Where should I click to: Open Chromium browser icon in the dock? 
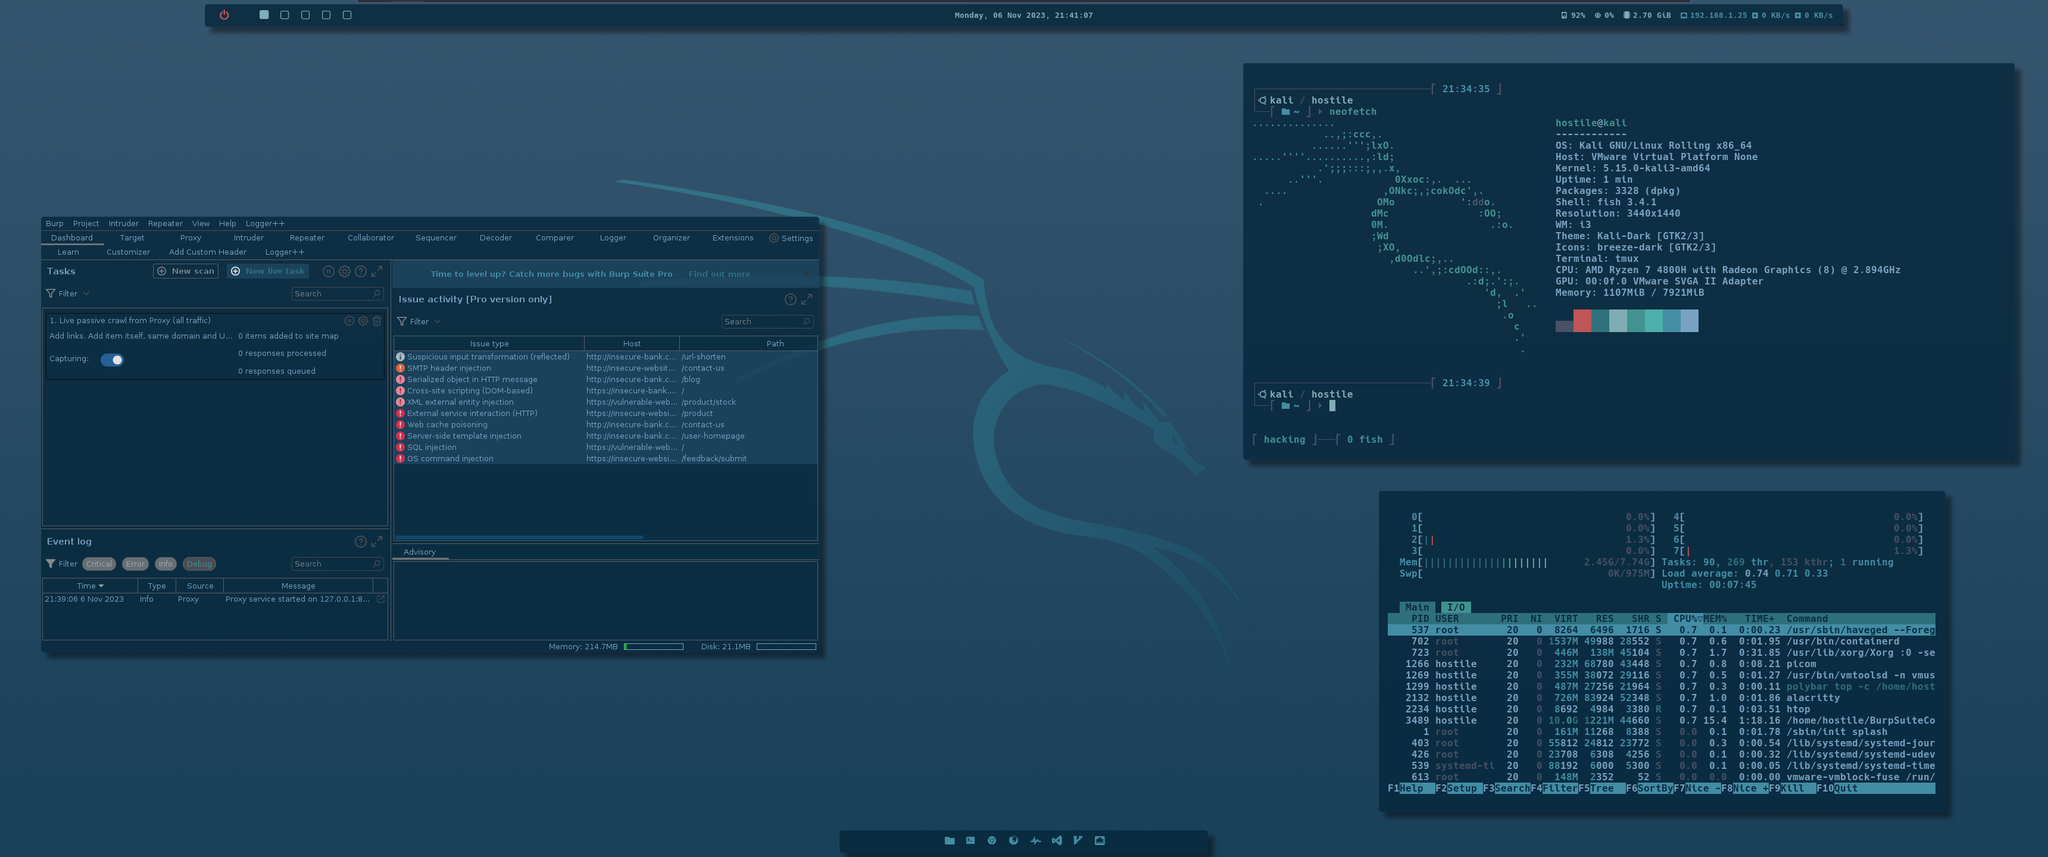pos(992,841)
